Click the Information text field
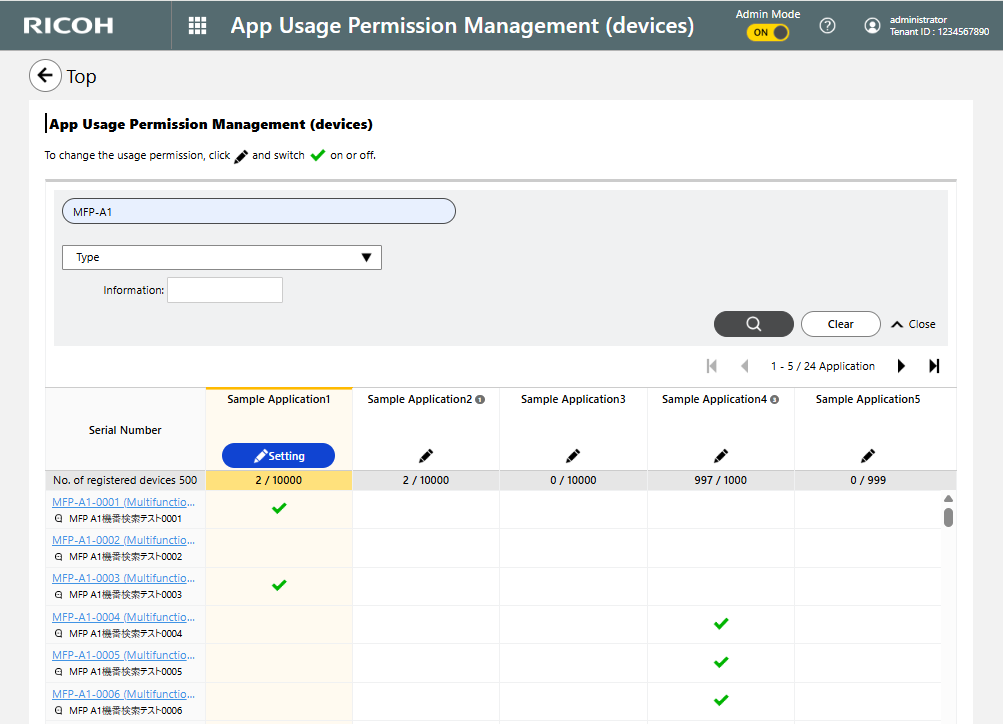 click(x=225, y=290)
